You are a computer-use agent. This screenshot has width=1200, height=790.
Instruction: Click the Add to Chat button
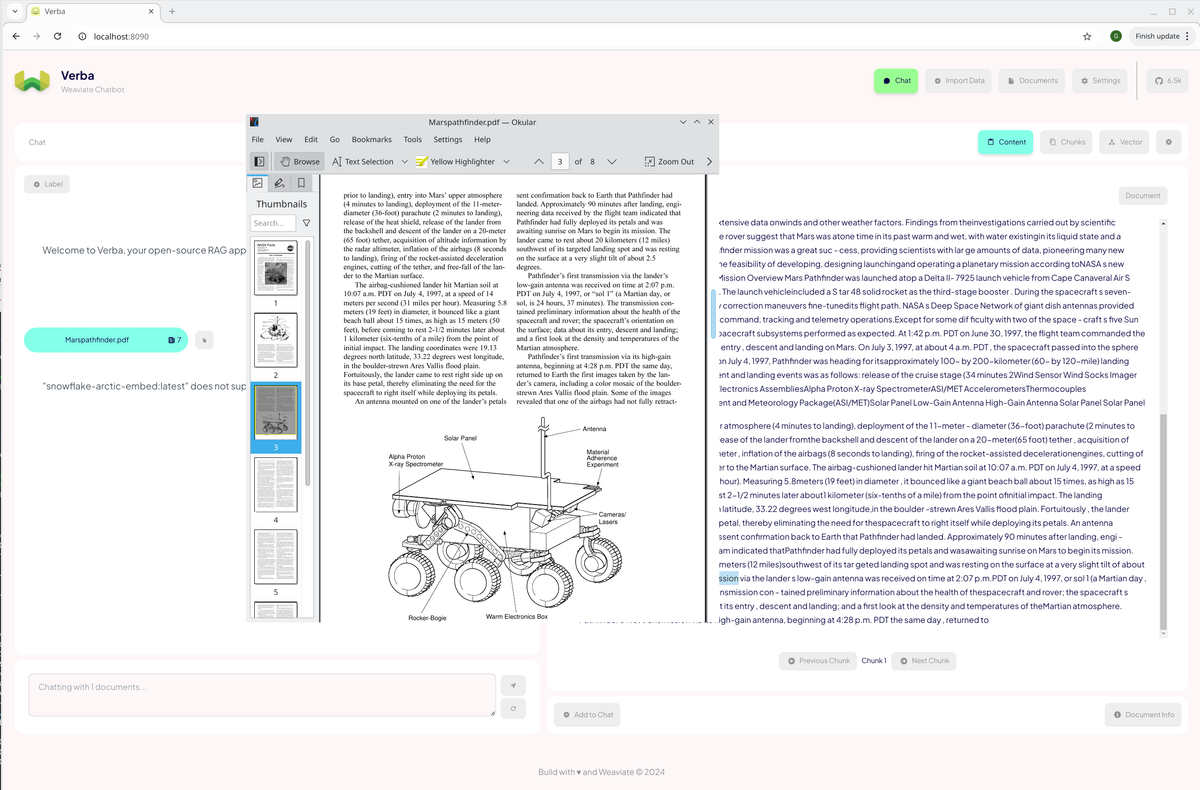[x=586, y=714]
